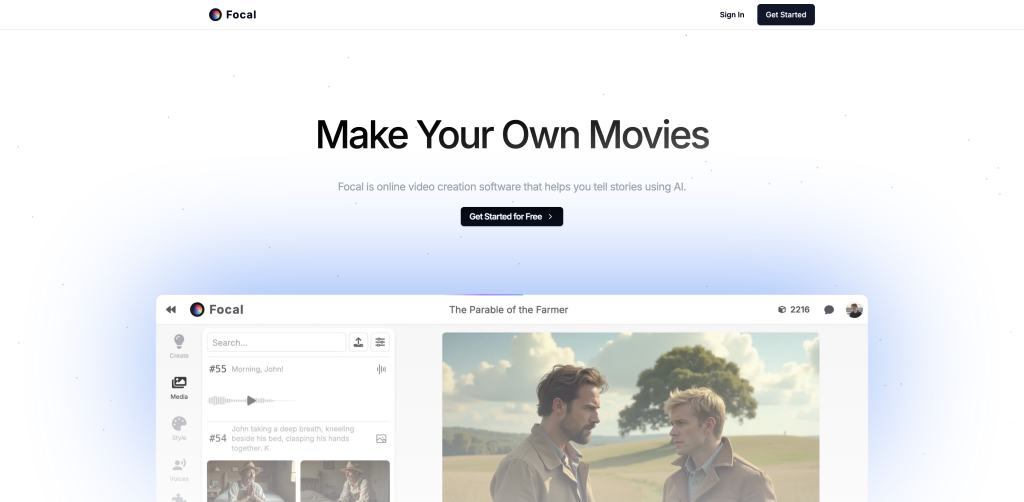Play the audio clip for #55

coord(251,400)
